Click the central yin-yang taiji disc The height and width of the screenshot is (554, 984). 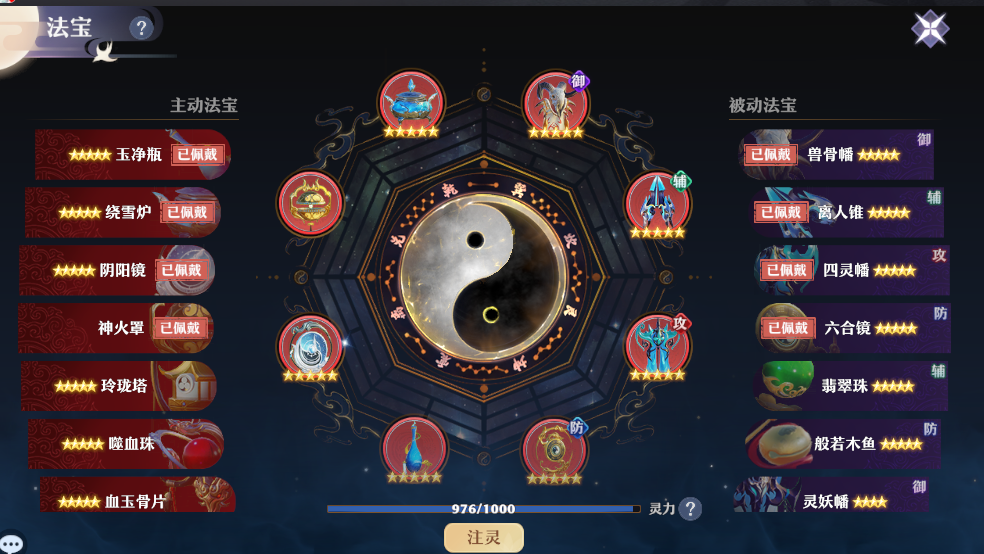coord(483,277)
